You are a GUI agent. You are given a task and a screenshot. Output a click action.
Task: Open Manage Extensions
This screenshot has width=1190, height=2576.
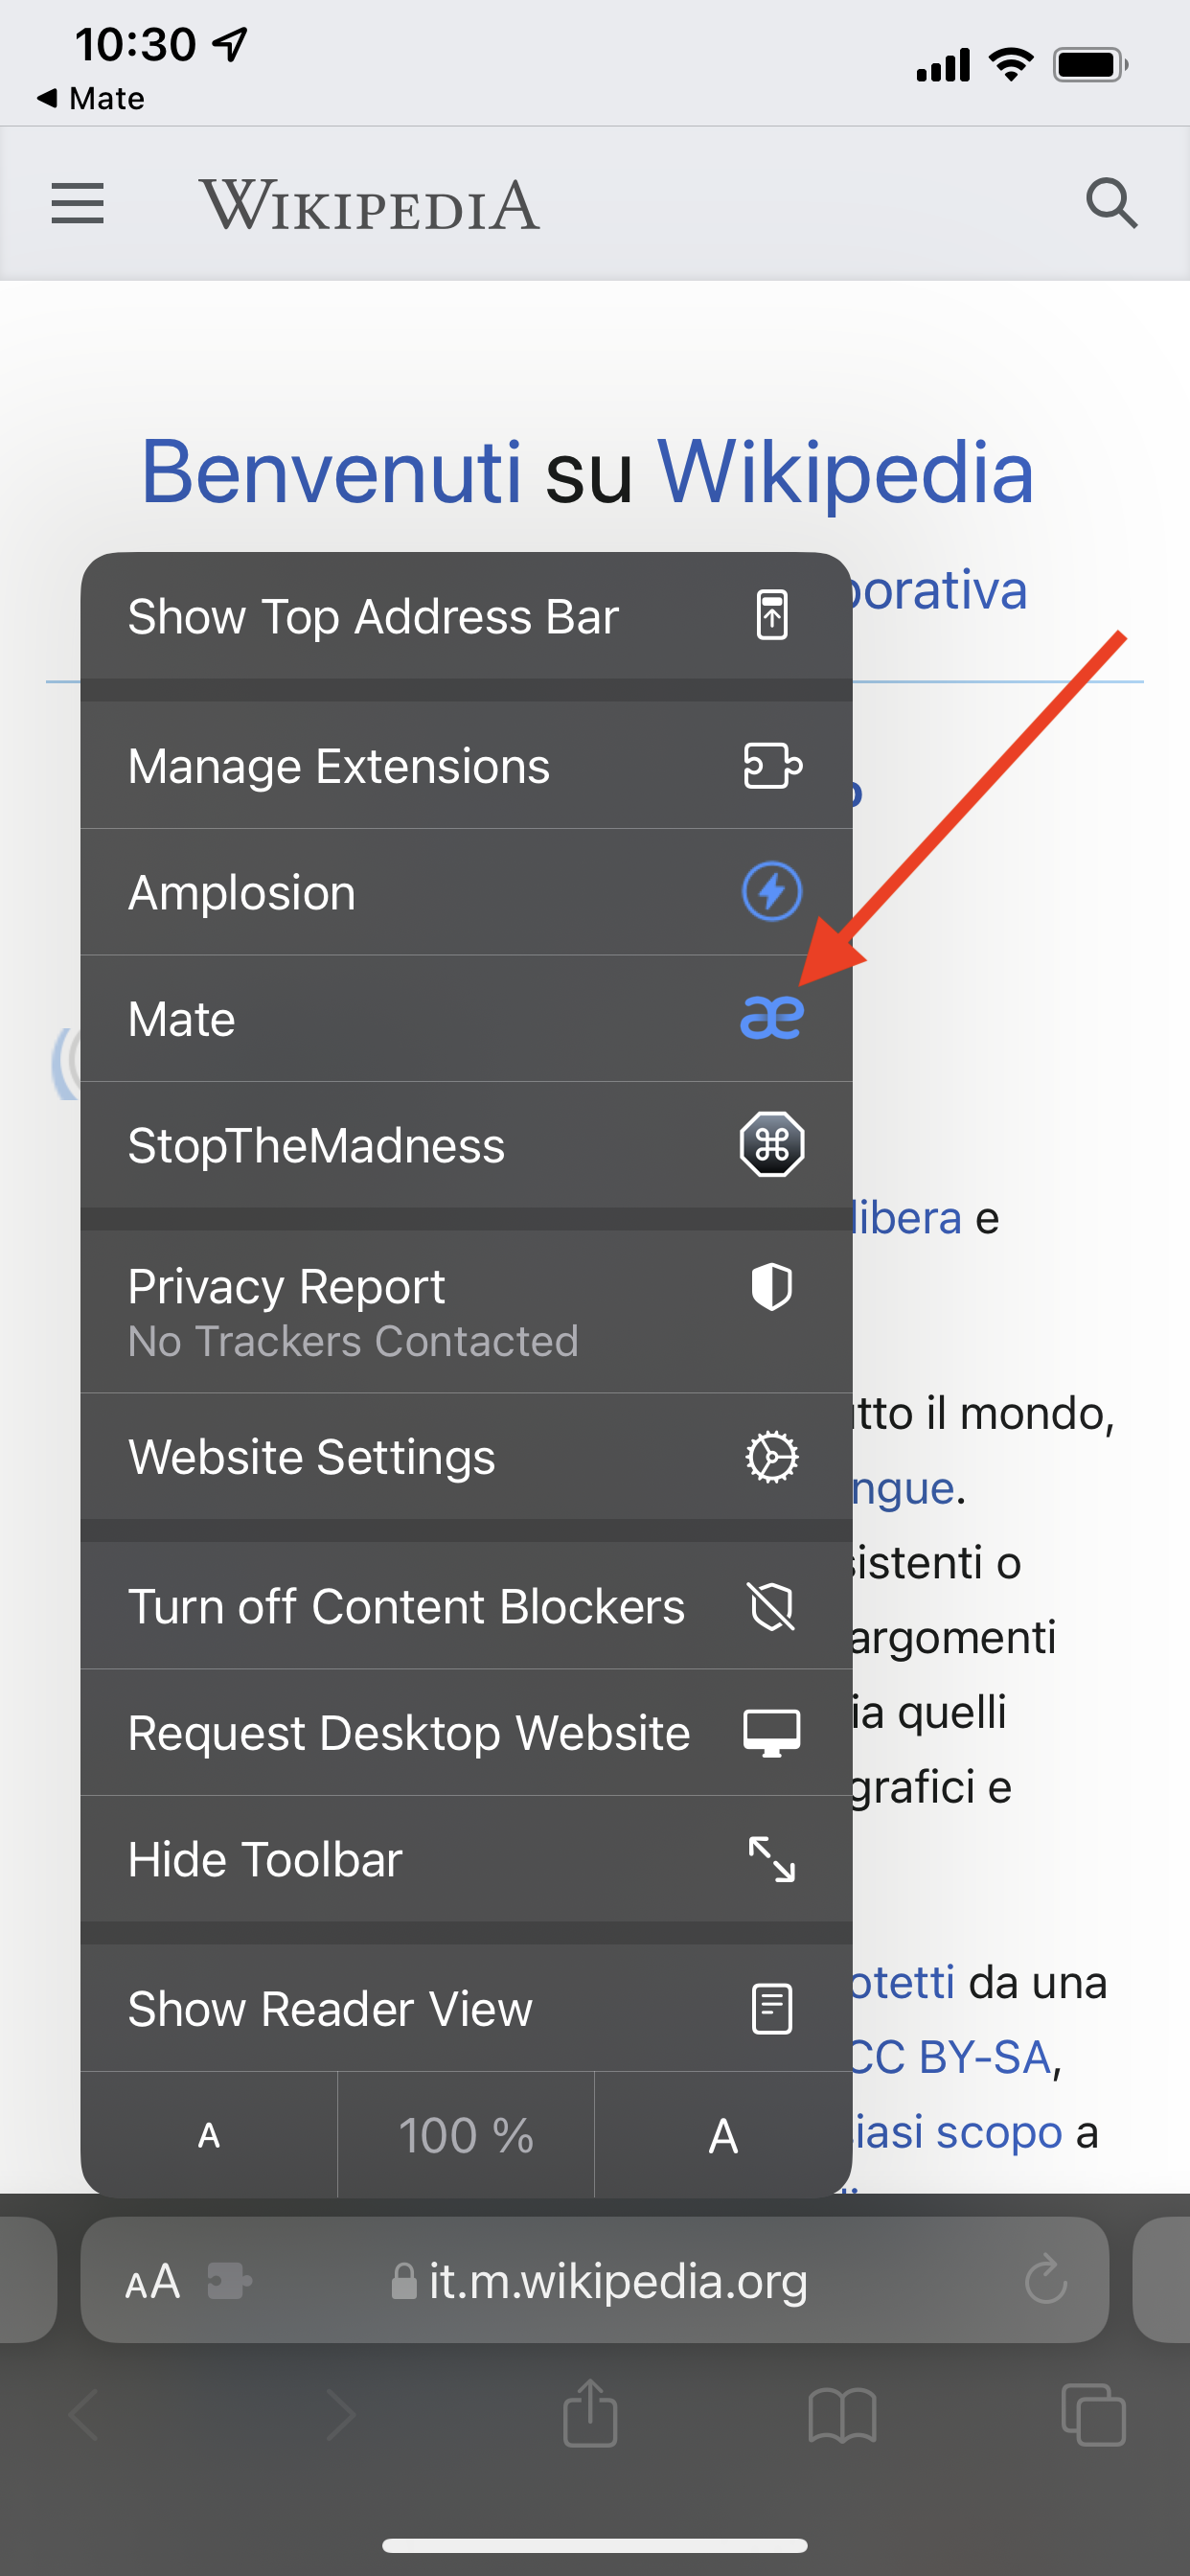tap(466, 766)
